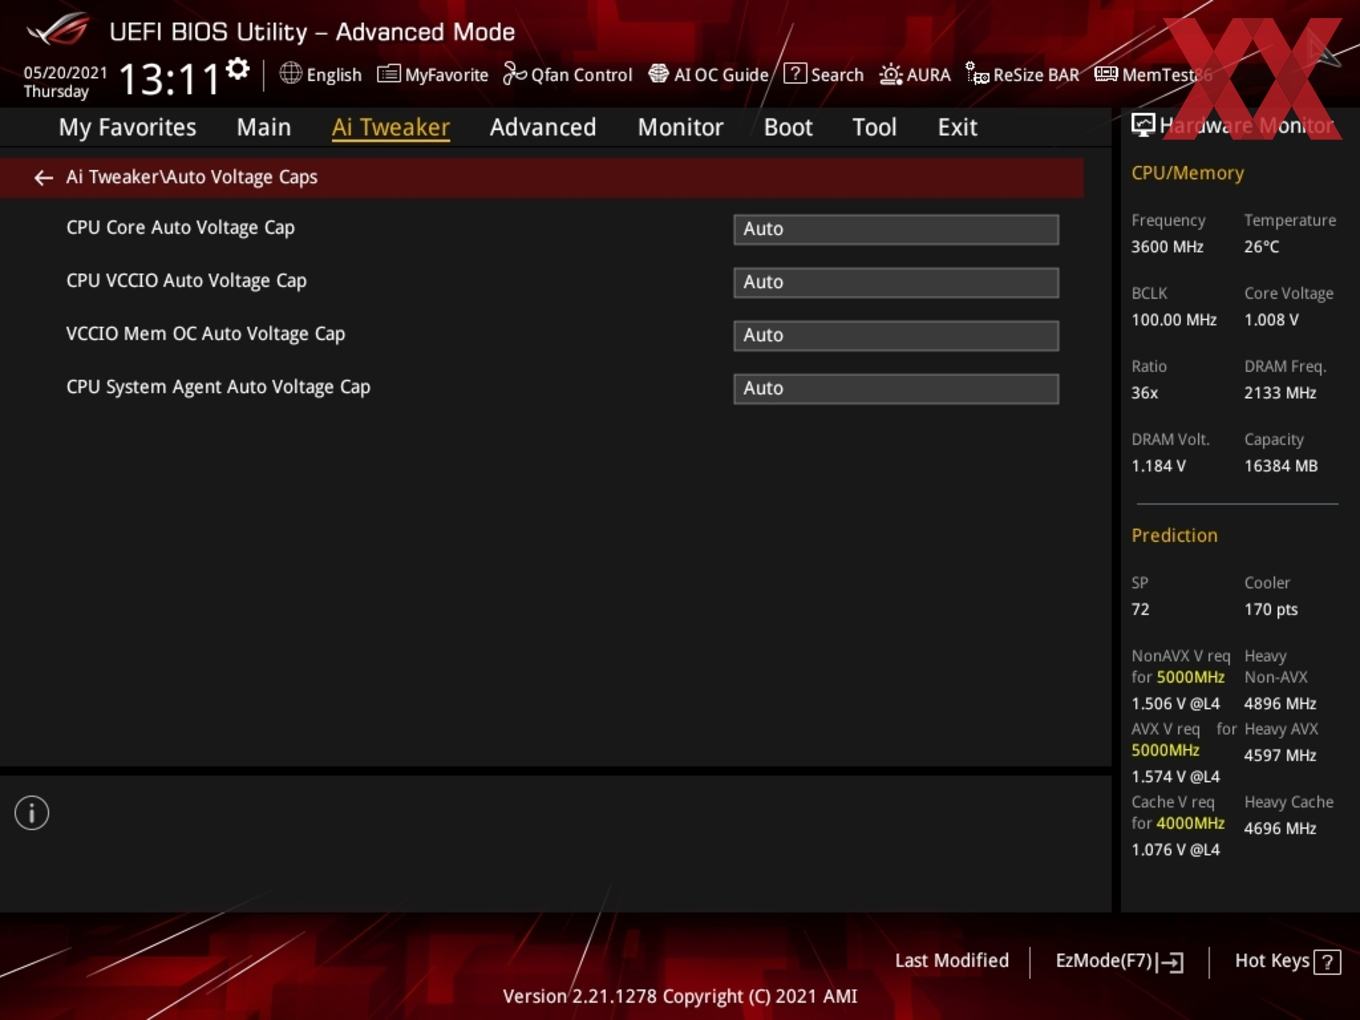Click the 4597 MHz Heavy AVX value

coord(1280,756)
